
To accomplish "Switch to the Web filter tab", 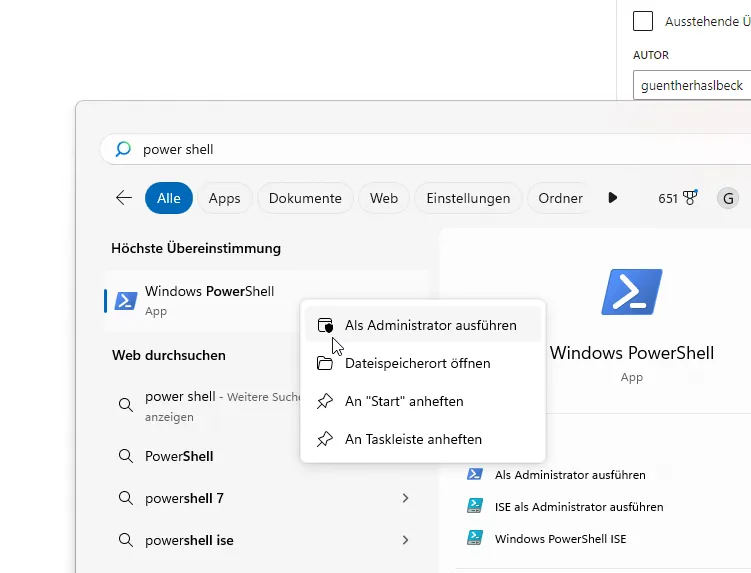I will pos(384,198).
